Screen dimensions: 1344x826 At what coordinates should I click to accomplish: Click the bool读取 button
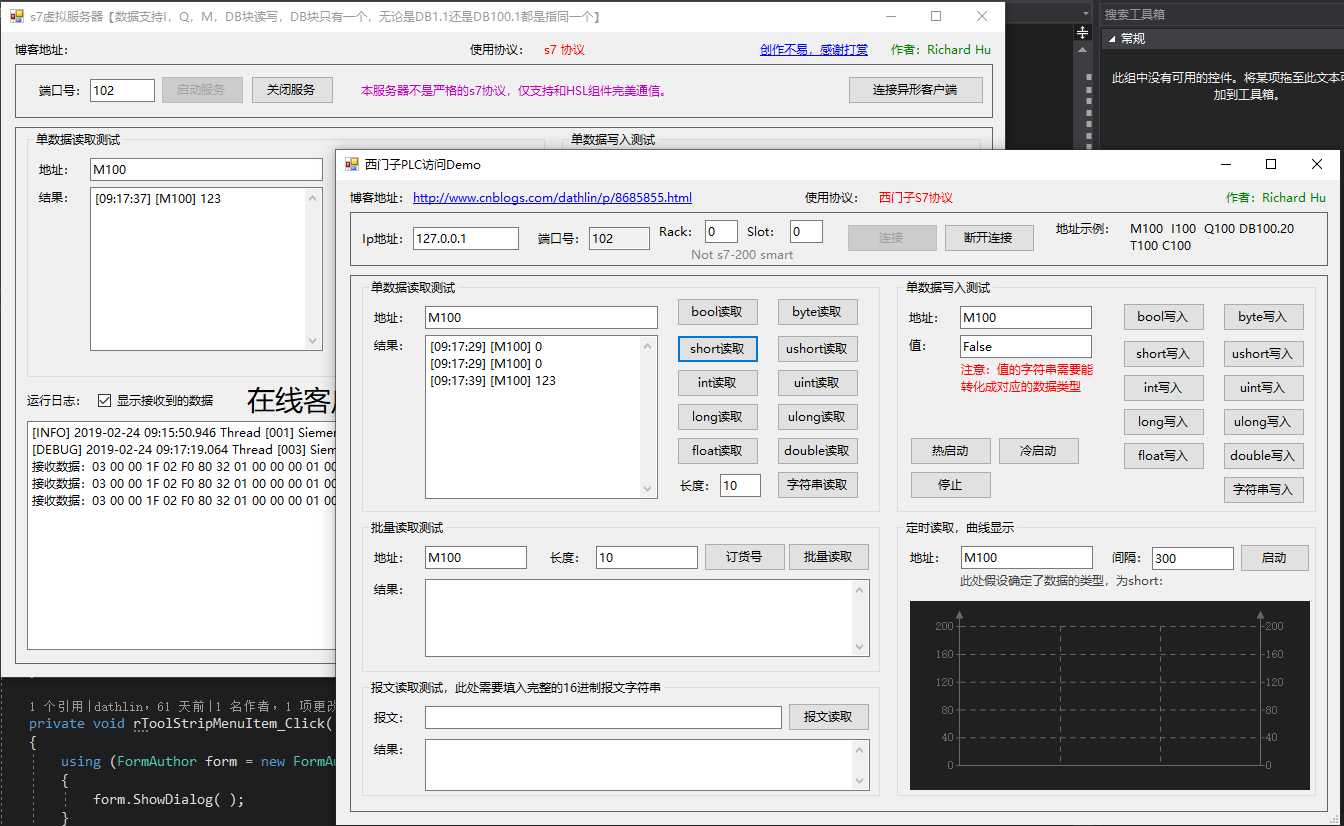(x=717, y=312)
